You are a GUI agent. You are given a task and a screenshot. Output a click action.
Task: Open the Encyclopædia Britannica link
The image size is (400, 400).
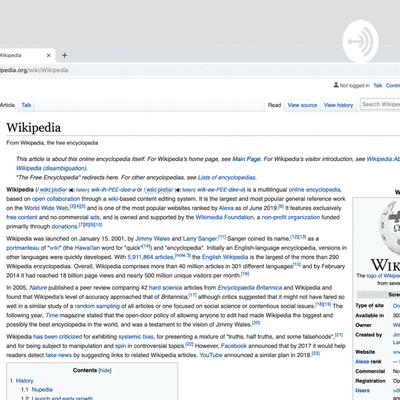point(250,288)
